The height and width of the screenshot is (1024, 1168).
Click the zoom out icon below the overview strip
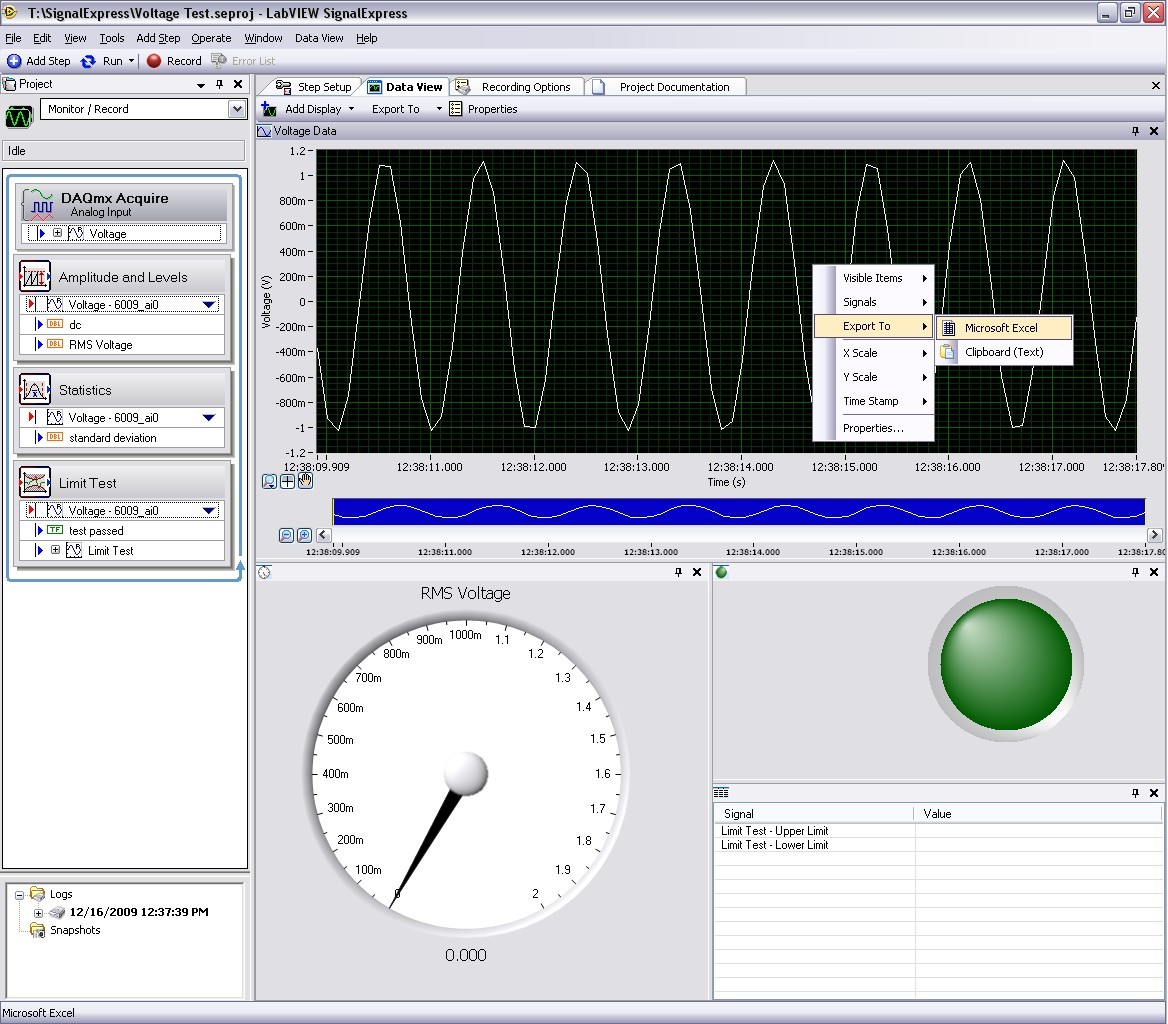pyautogui.click(x=287, y=535)
